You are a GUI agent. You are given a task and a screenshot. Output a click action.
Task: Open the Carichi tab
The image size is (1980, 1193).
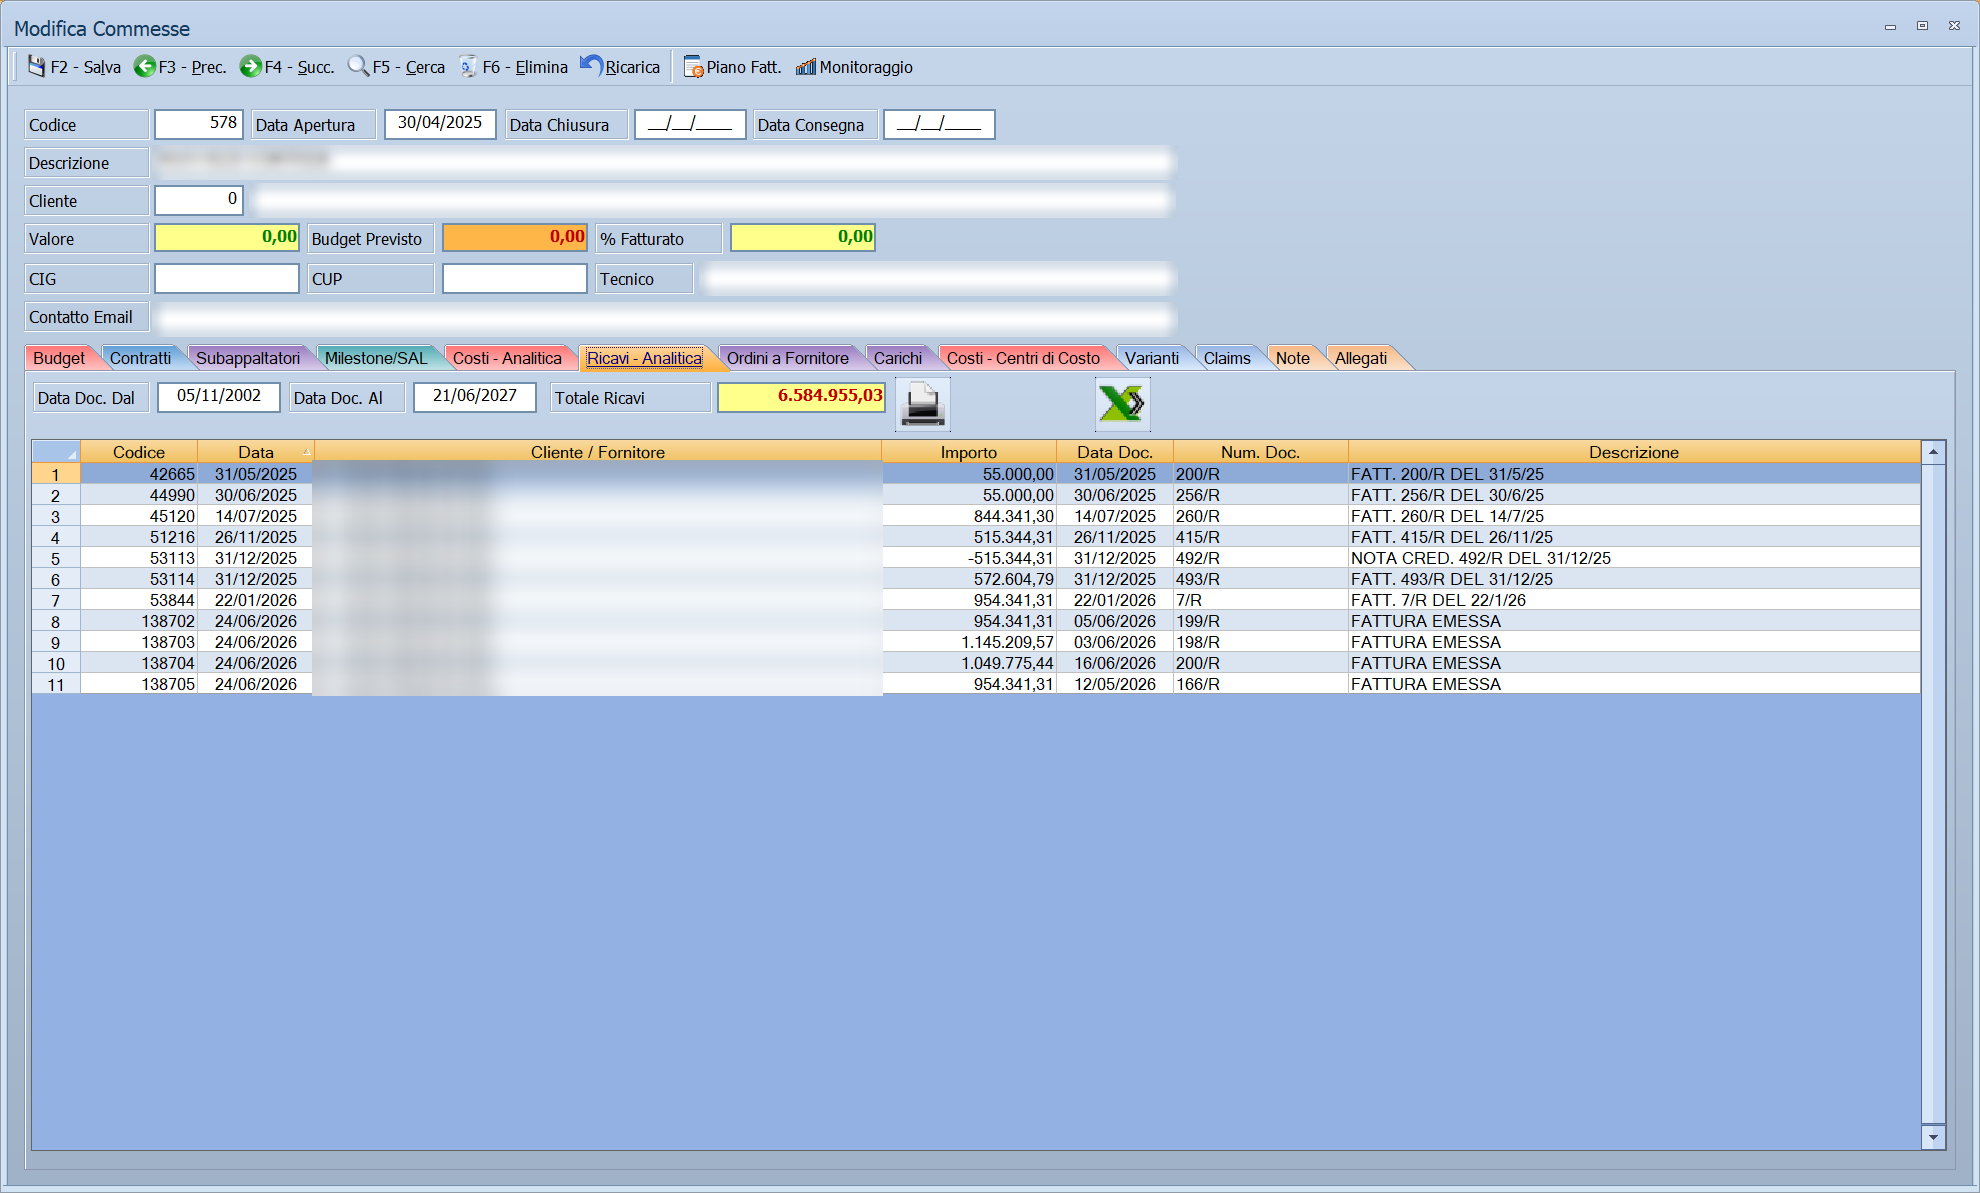(x=898, y=358)
